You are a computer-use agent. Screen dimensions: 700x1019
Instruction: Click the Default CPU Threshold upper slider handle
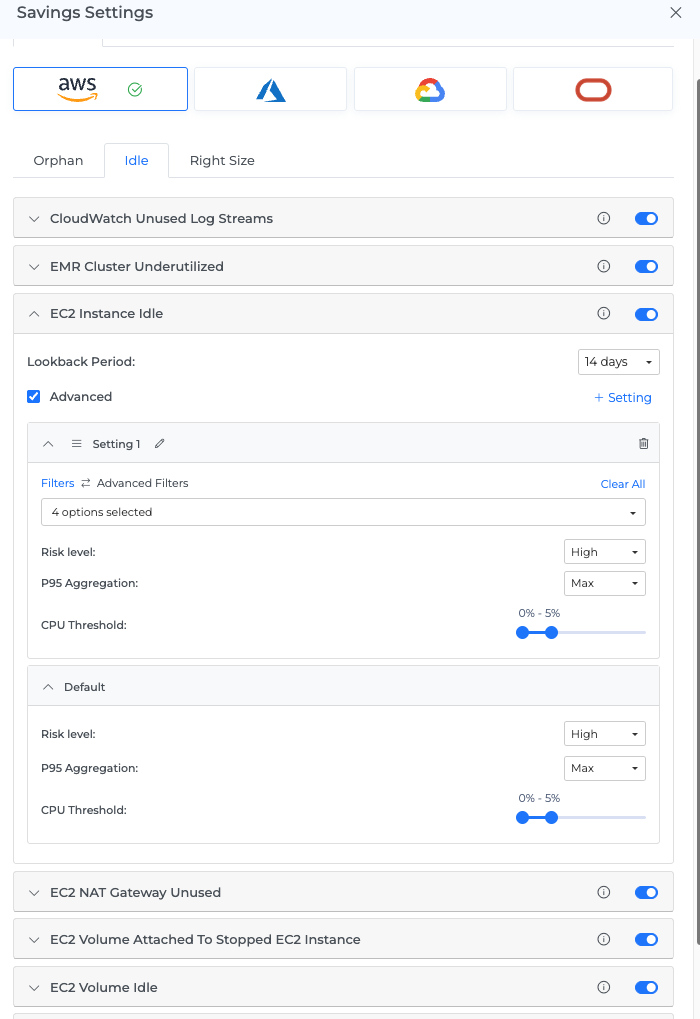[x=551, y=817]
